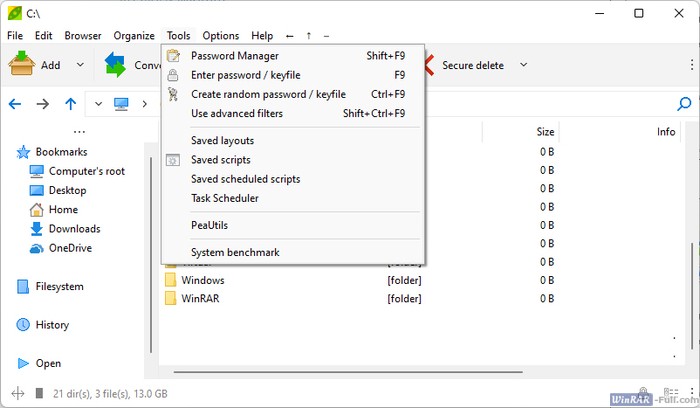Image resolution: width=700 pixels, height=408 pixels.
Task: Click the Bookmarks star icon
Action: tap(23, 152)
